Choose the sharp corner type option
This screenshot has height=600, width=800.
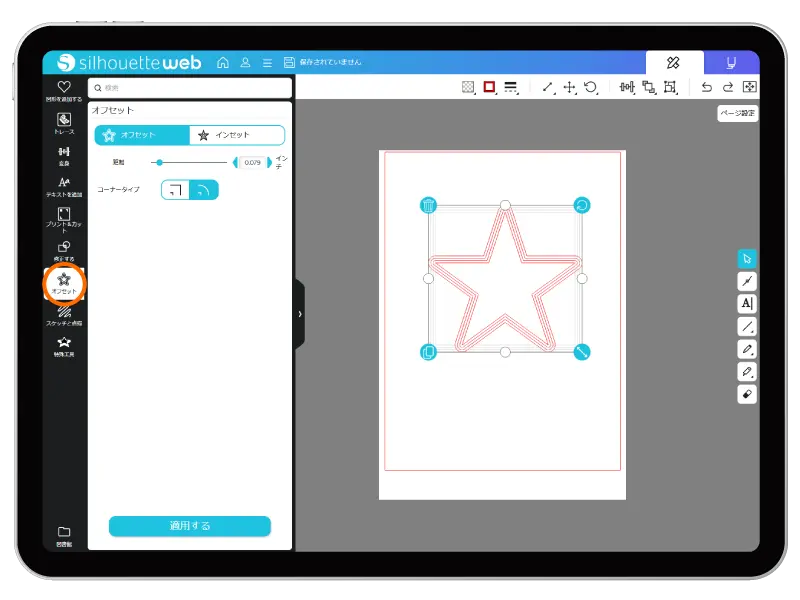tap(175, 190)
